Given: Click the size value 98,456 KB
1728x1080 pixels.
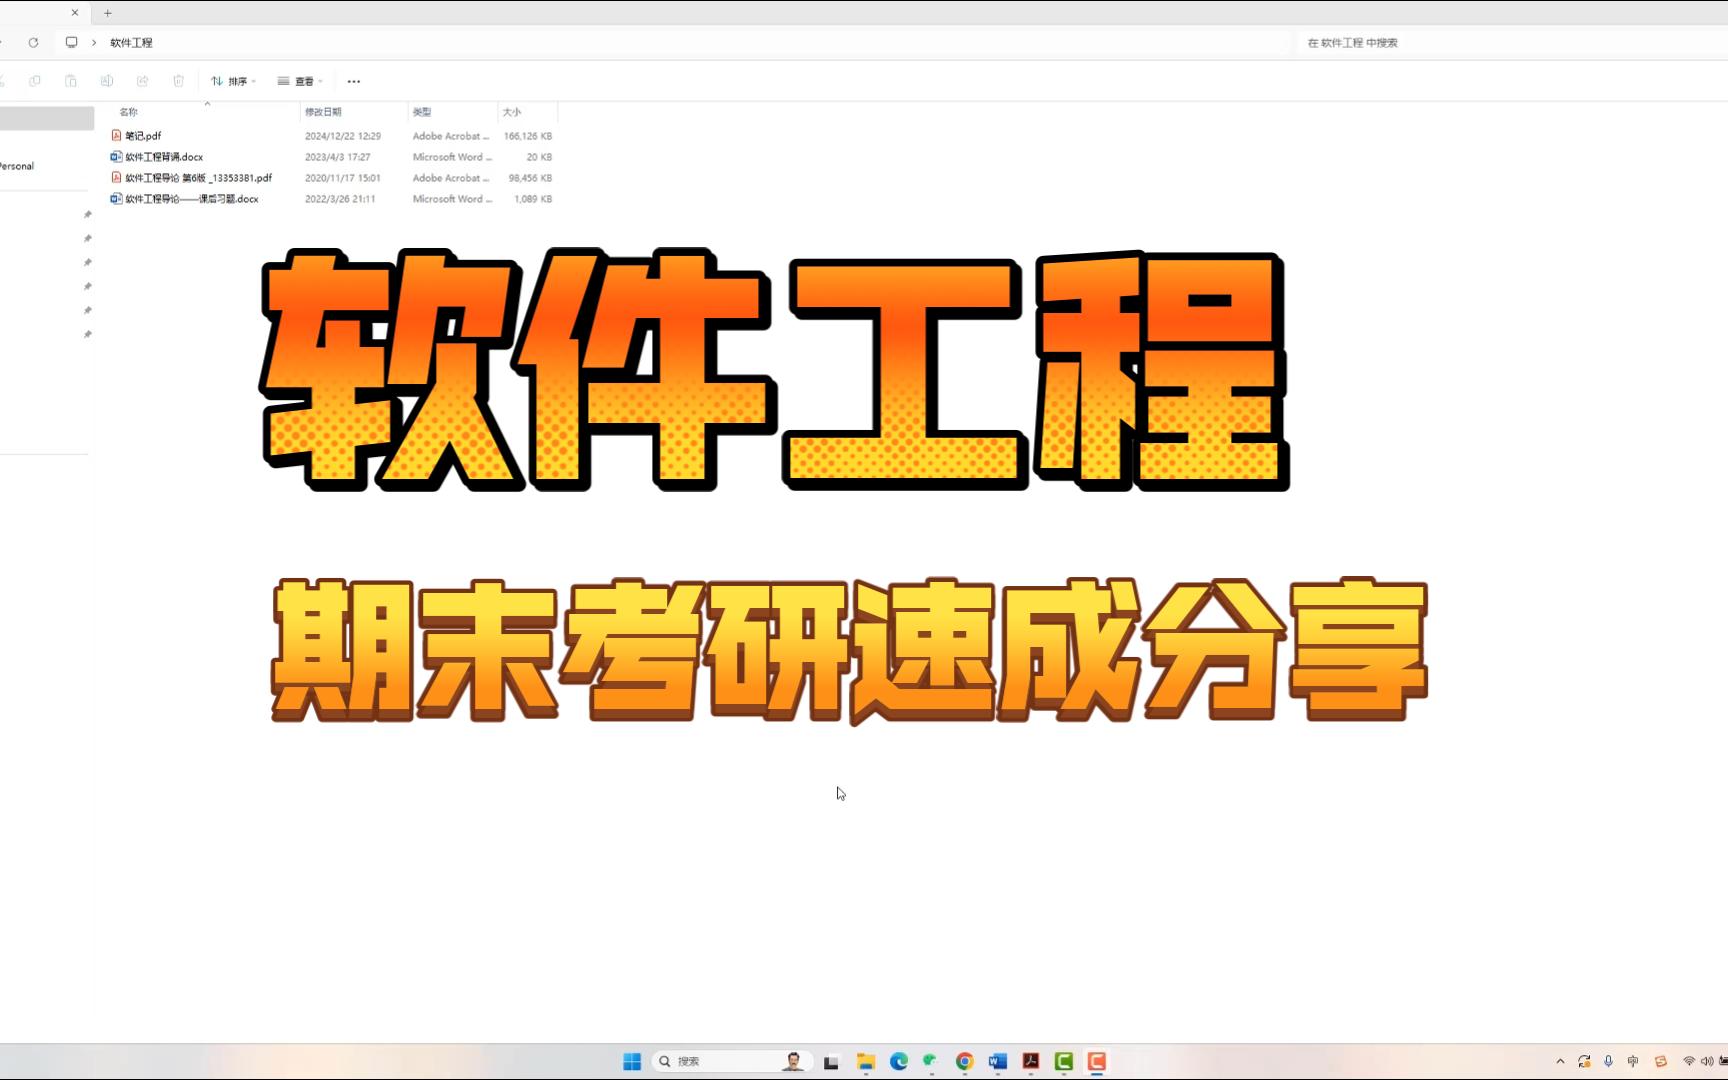Looking at the screenshot, I should pos(530,178).
